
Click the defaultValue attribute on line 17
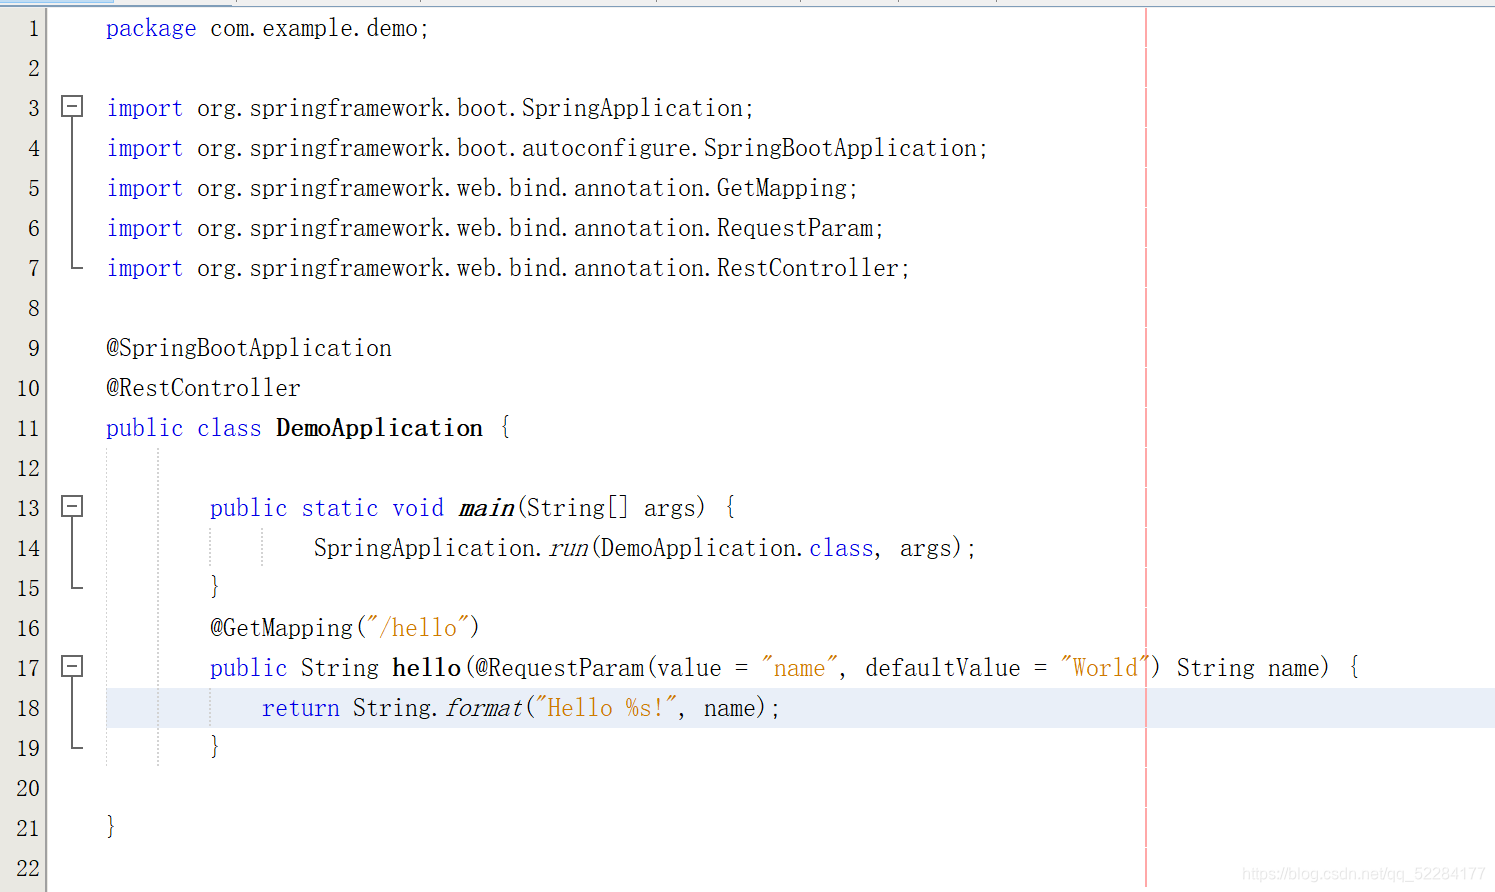pos(943,668)
